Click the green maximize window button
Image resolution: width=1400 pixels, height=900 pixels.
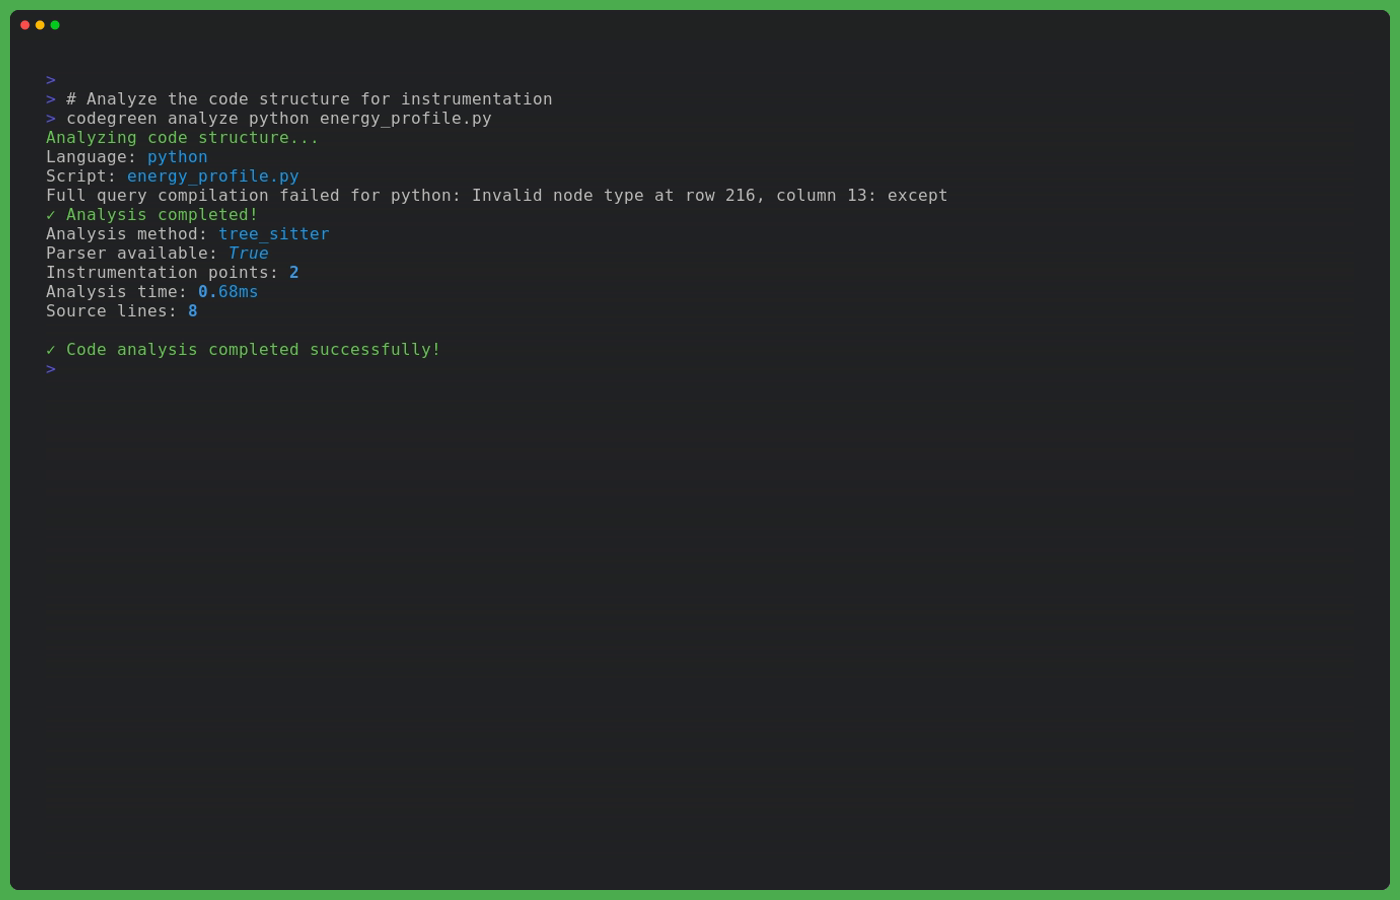pyautogui.click(x=55, y=25)
